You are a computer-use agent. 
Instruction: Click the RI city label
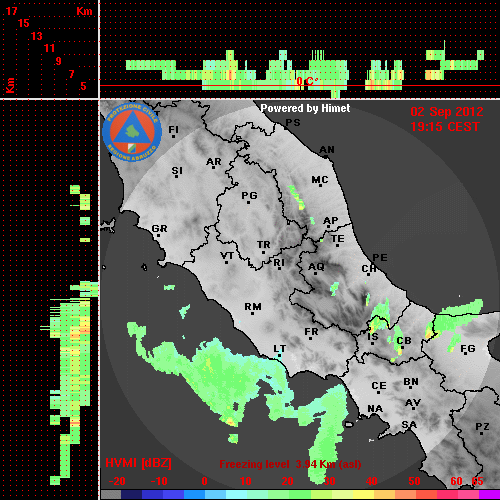point(279,263)
